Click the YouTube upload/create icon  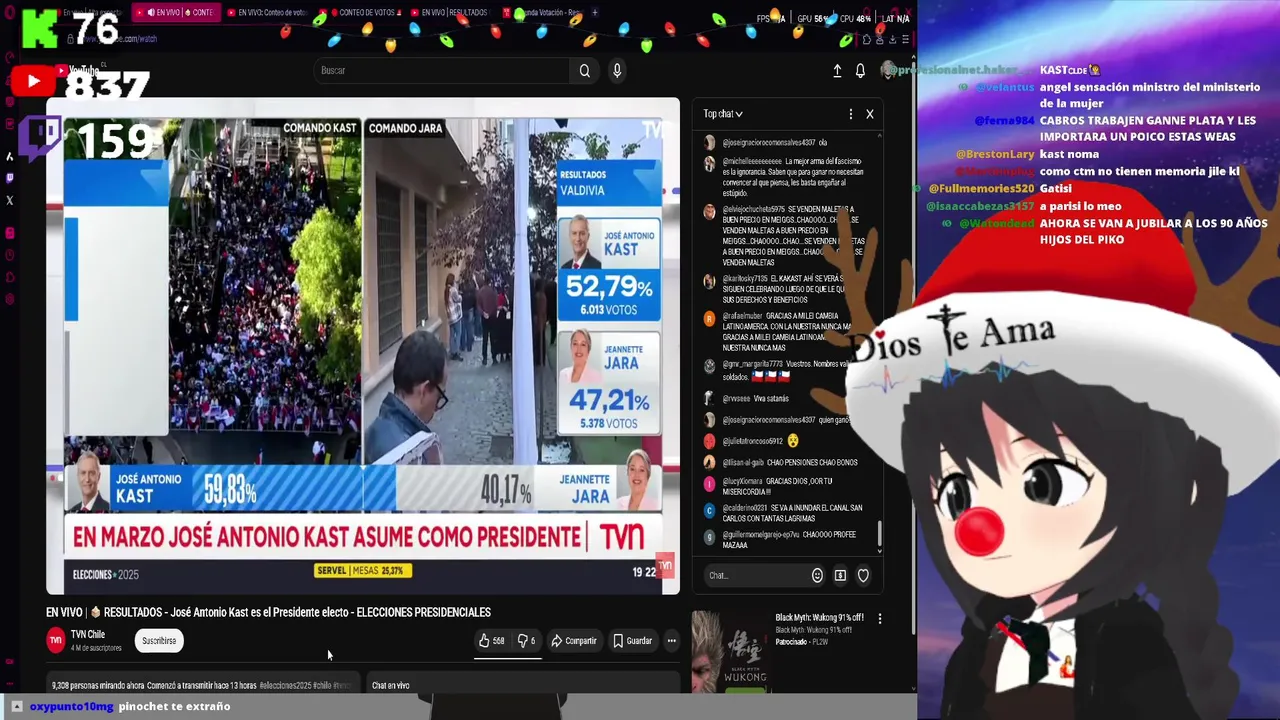point(837,71)
